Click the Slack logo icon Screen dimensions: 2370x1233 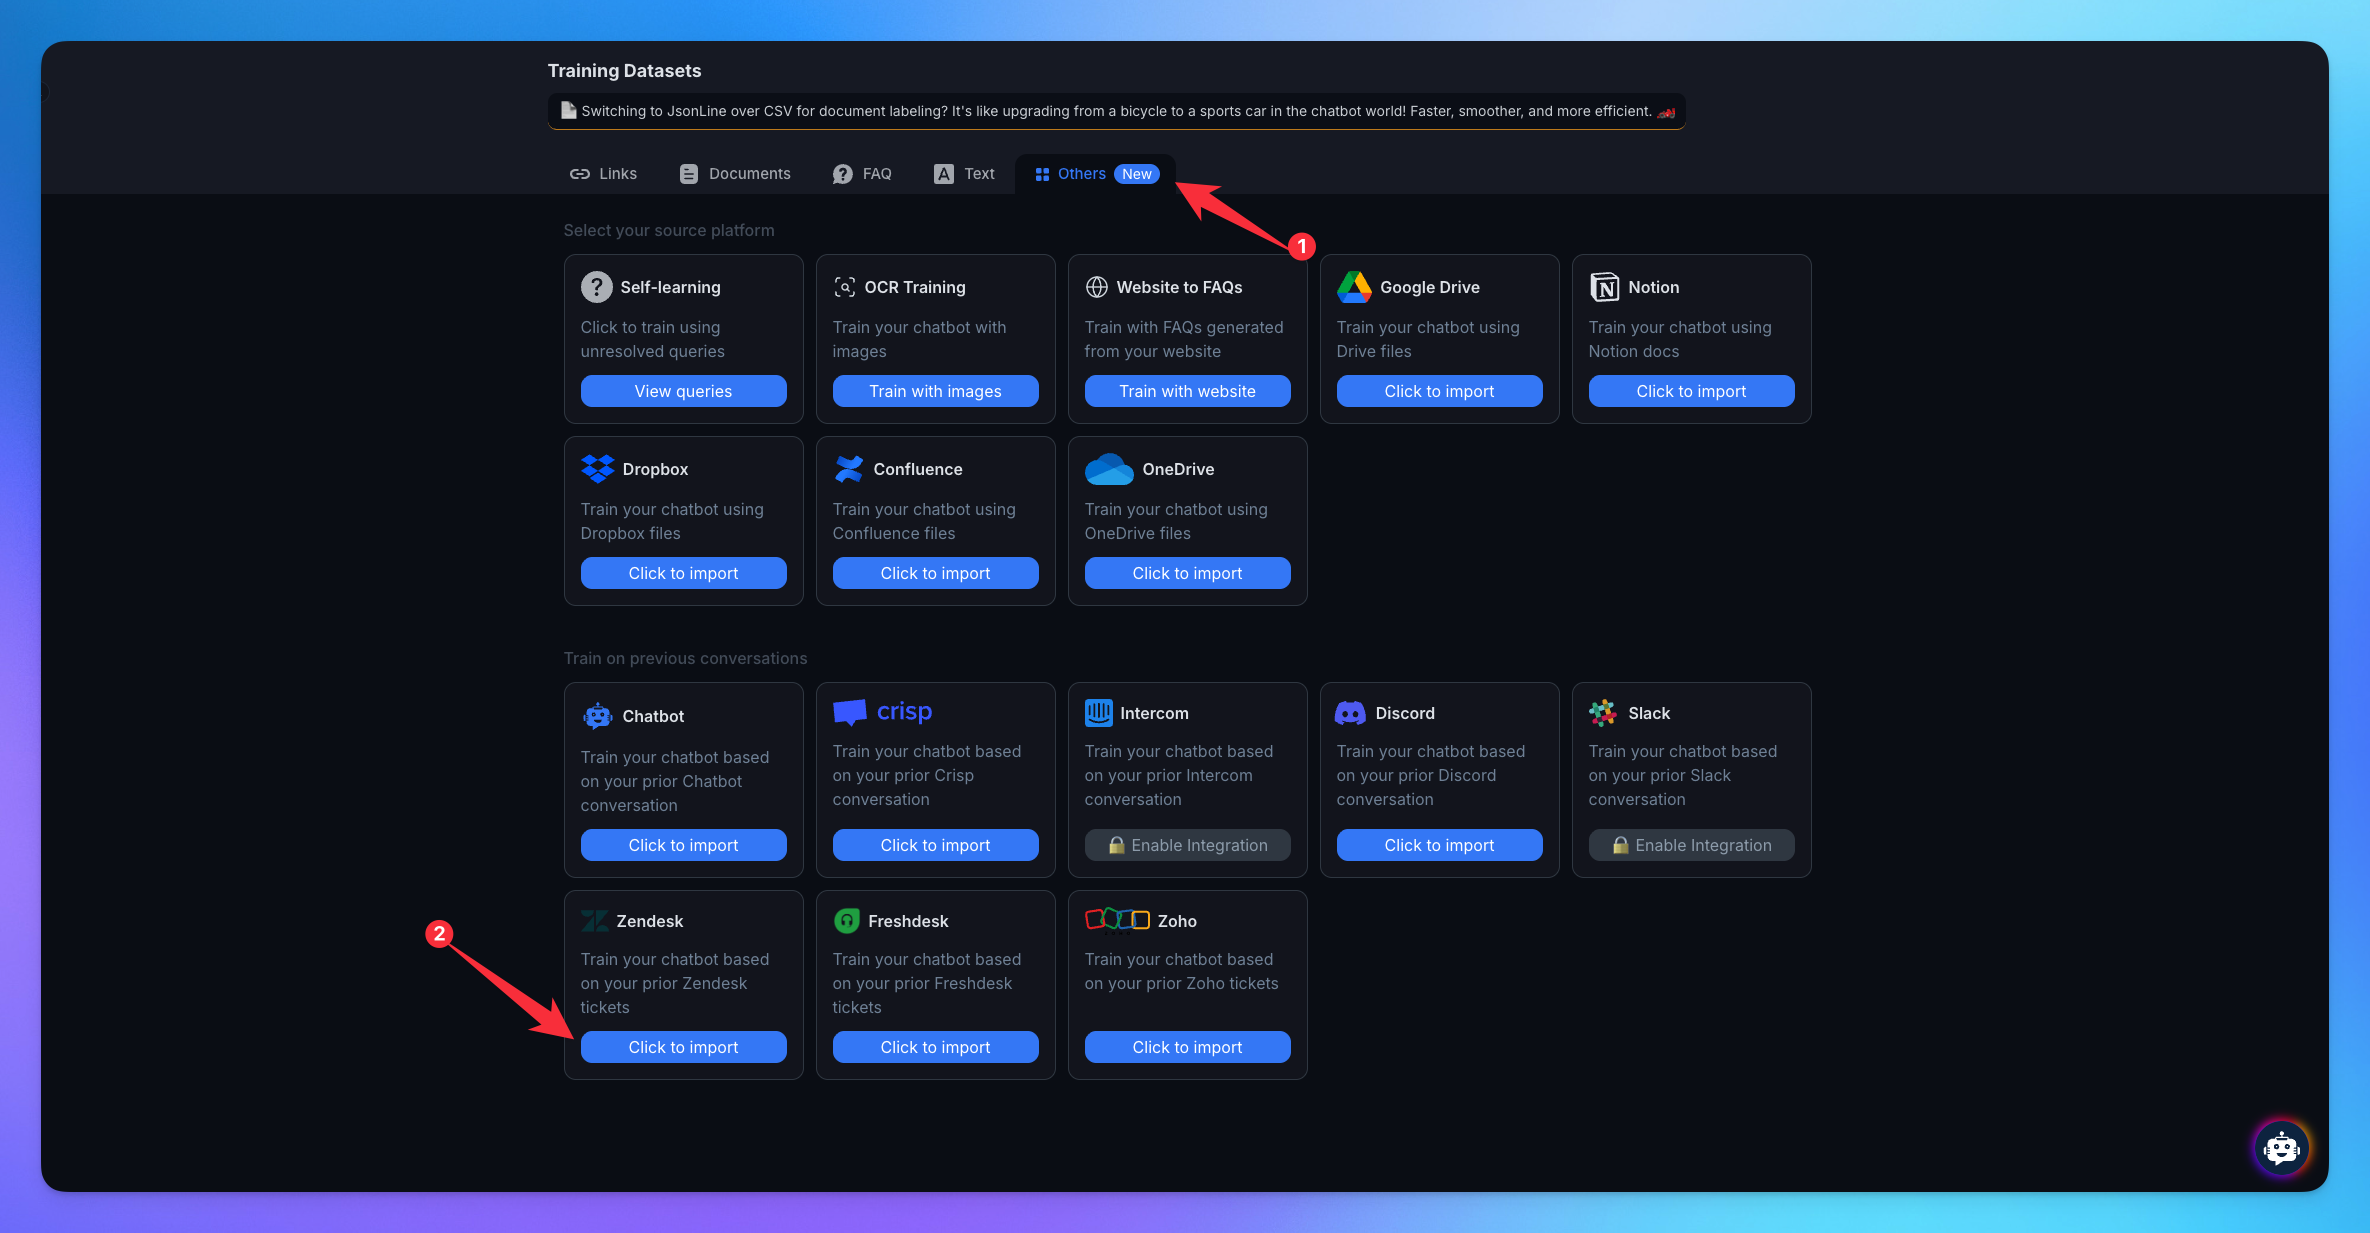click(x=1603, y=713)
